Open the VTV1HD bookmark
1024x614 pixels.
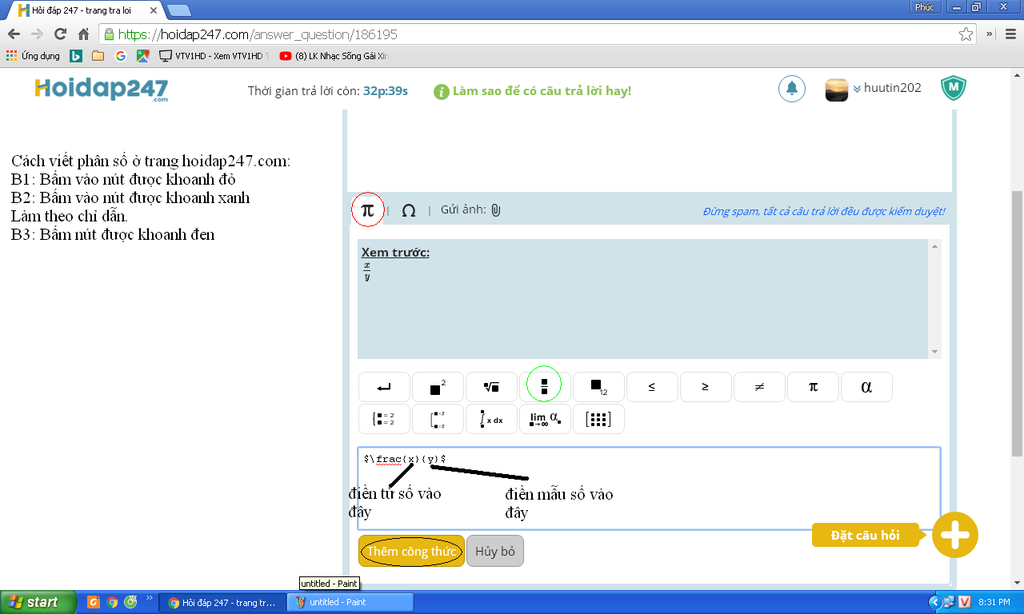click(x=214, y=56)
